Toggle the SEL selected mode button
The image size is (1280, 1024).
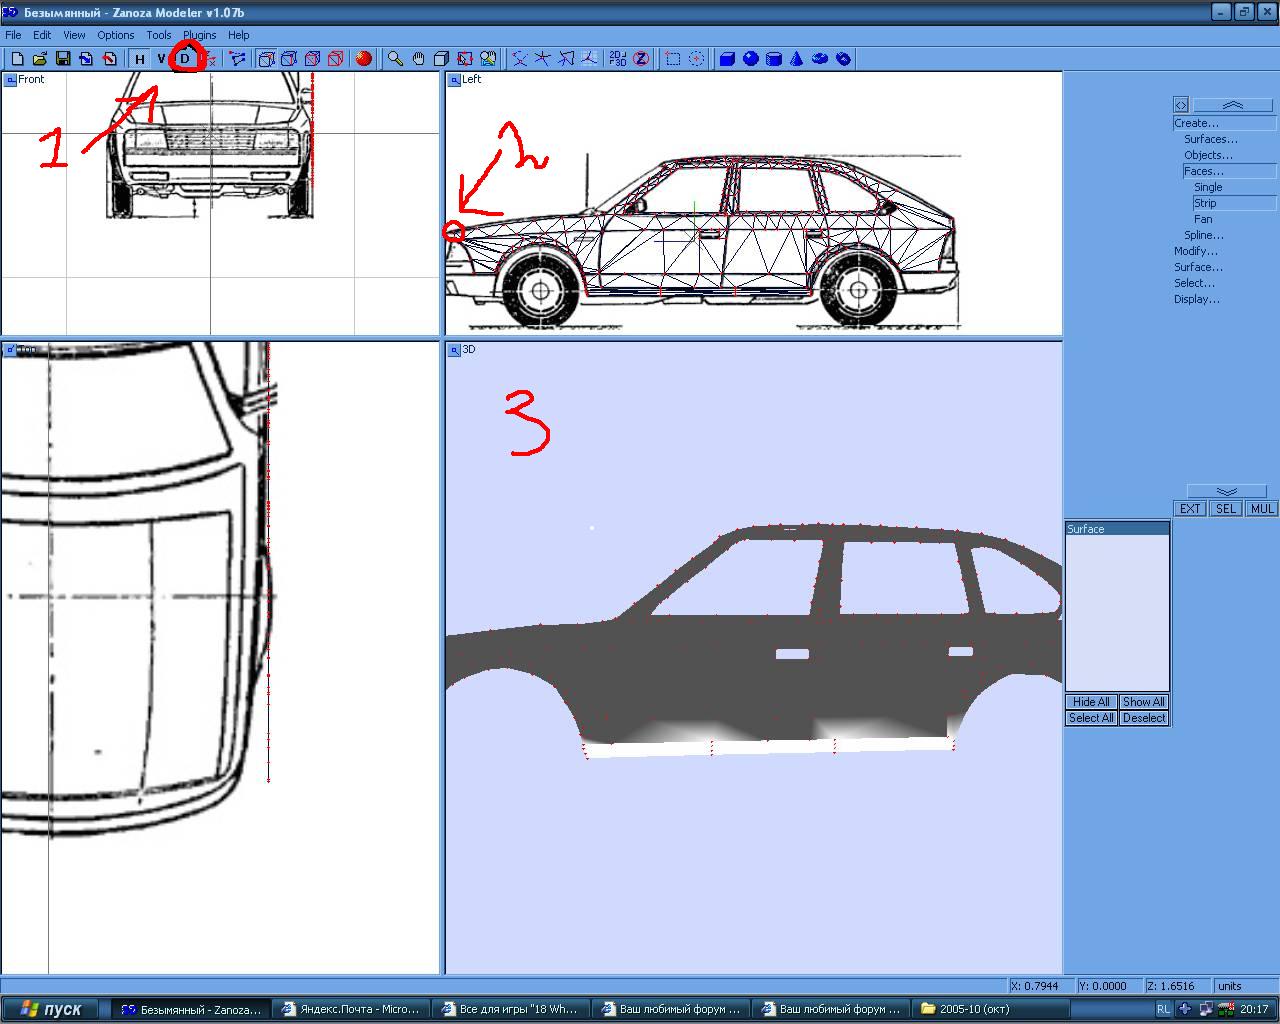[1226, 509]
